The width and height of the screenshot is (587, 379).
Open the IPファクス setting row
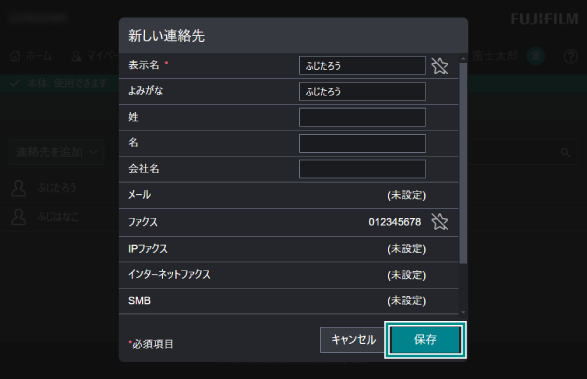[289, 249]
